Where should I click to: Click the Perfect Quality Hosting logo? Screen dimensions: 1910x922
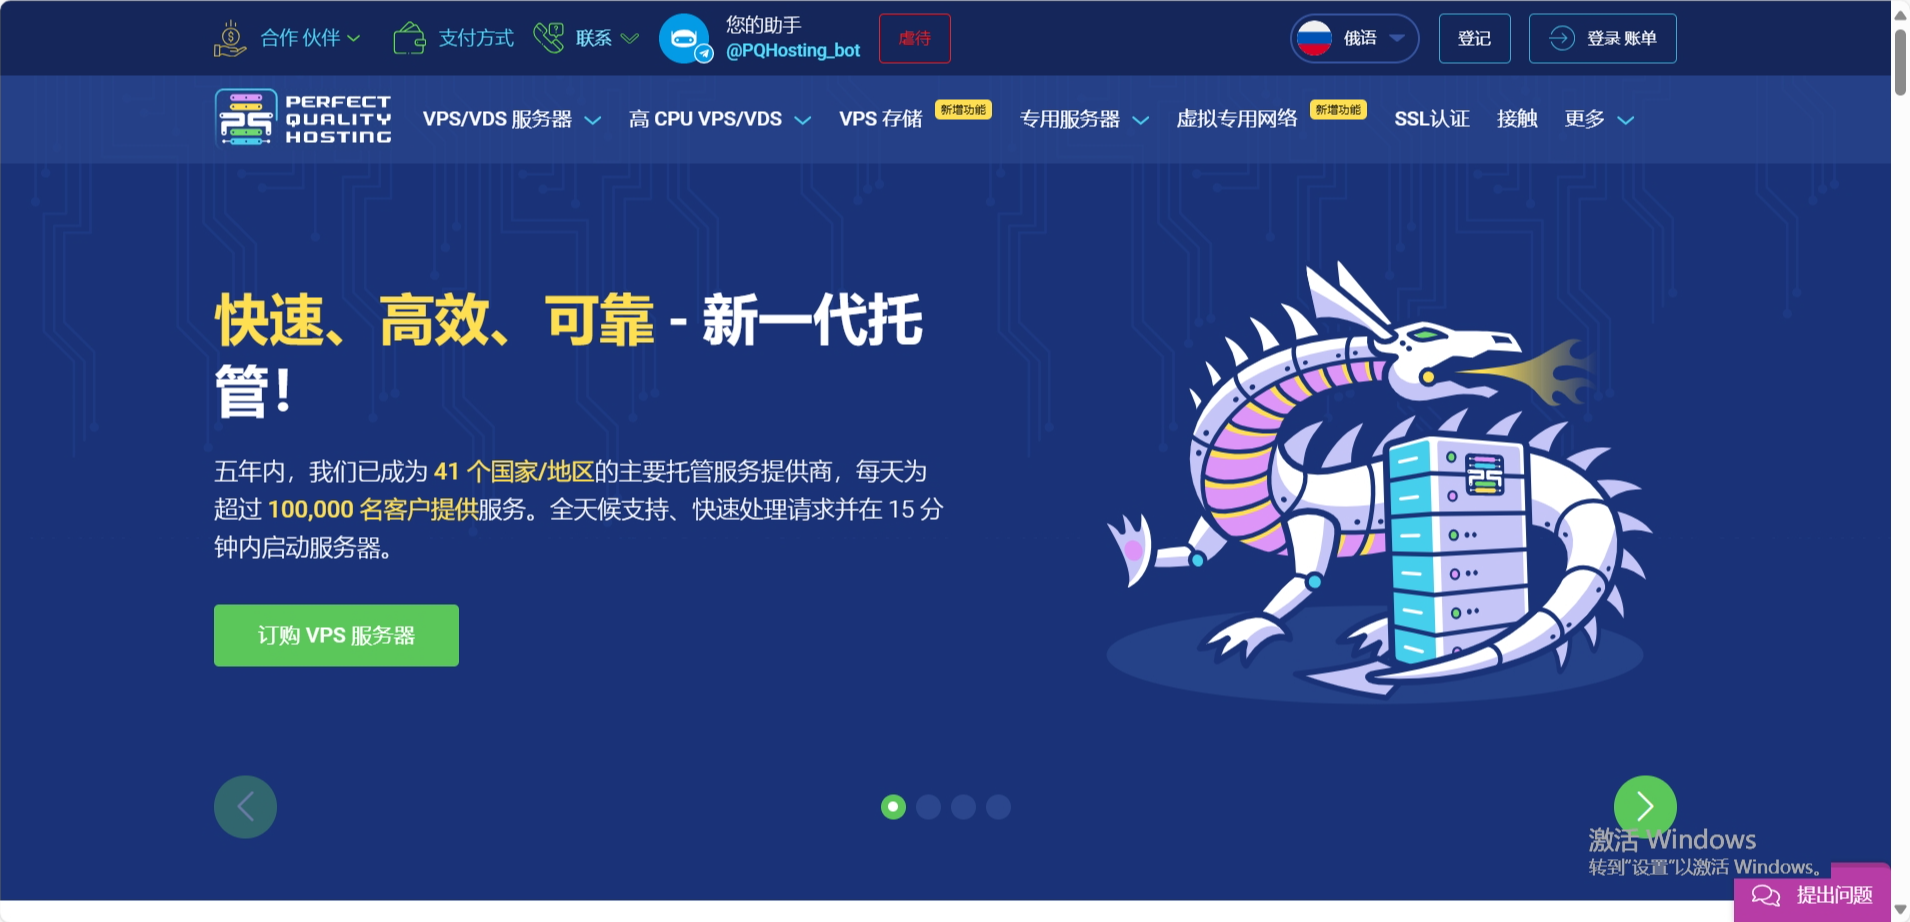[x=301, y=117]
